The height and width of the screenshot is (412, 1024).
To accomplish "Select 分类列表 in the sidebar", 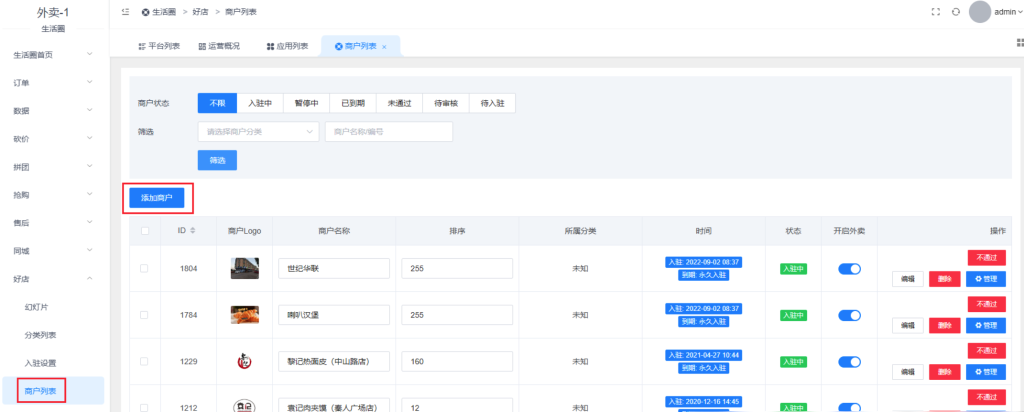I will 40,335.
